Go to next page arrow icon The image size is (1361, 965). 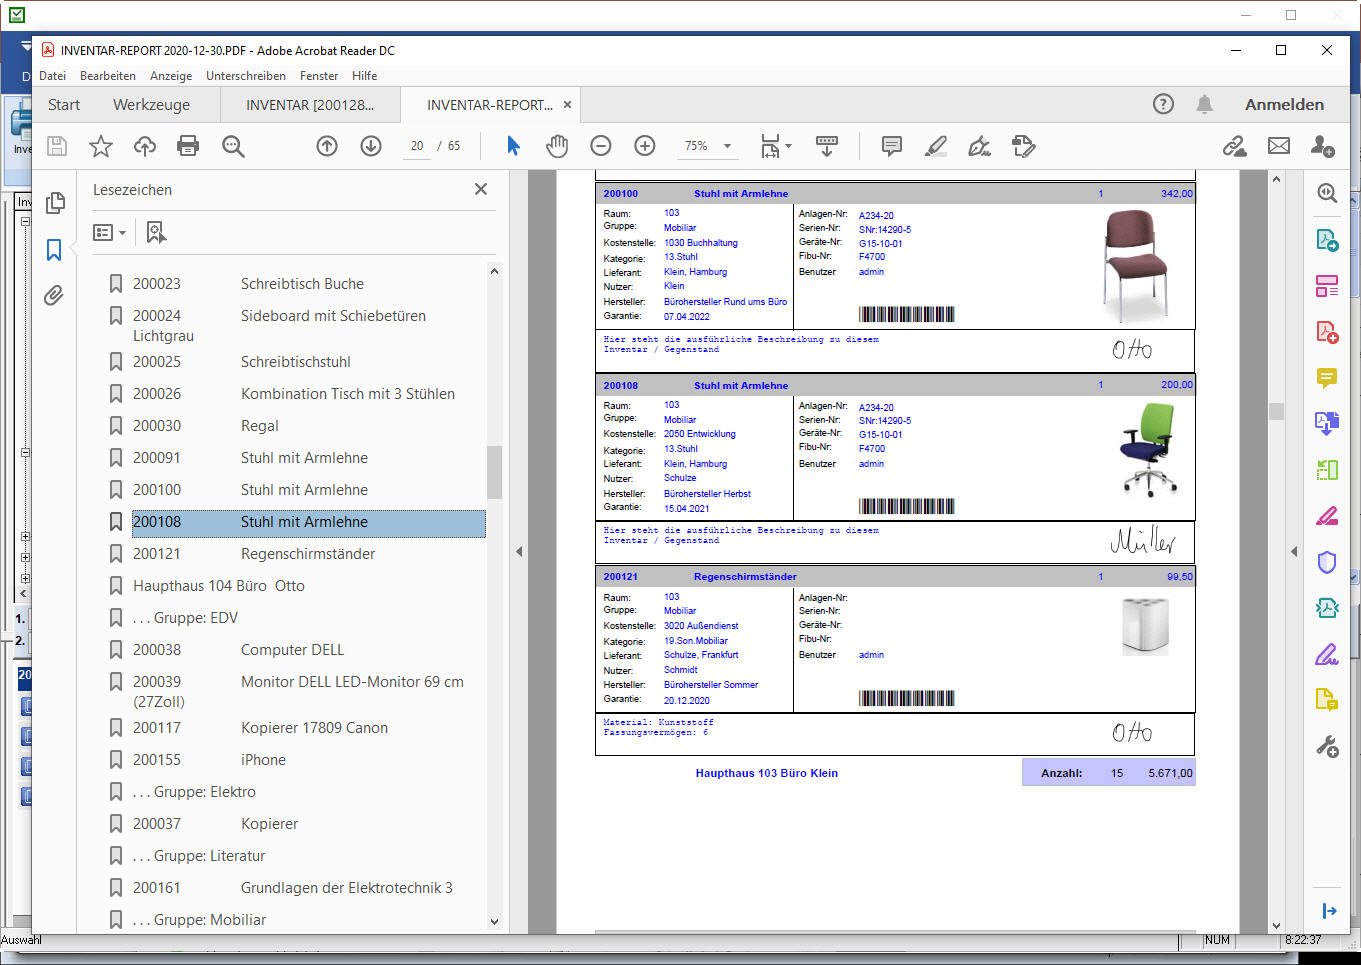pyautogui.click(x=371, y=146)
